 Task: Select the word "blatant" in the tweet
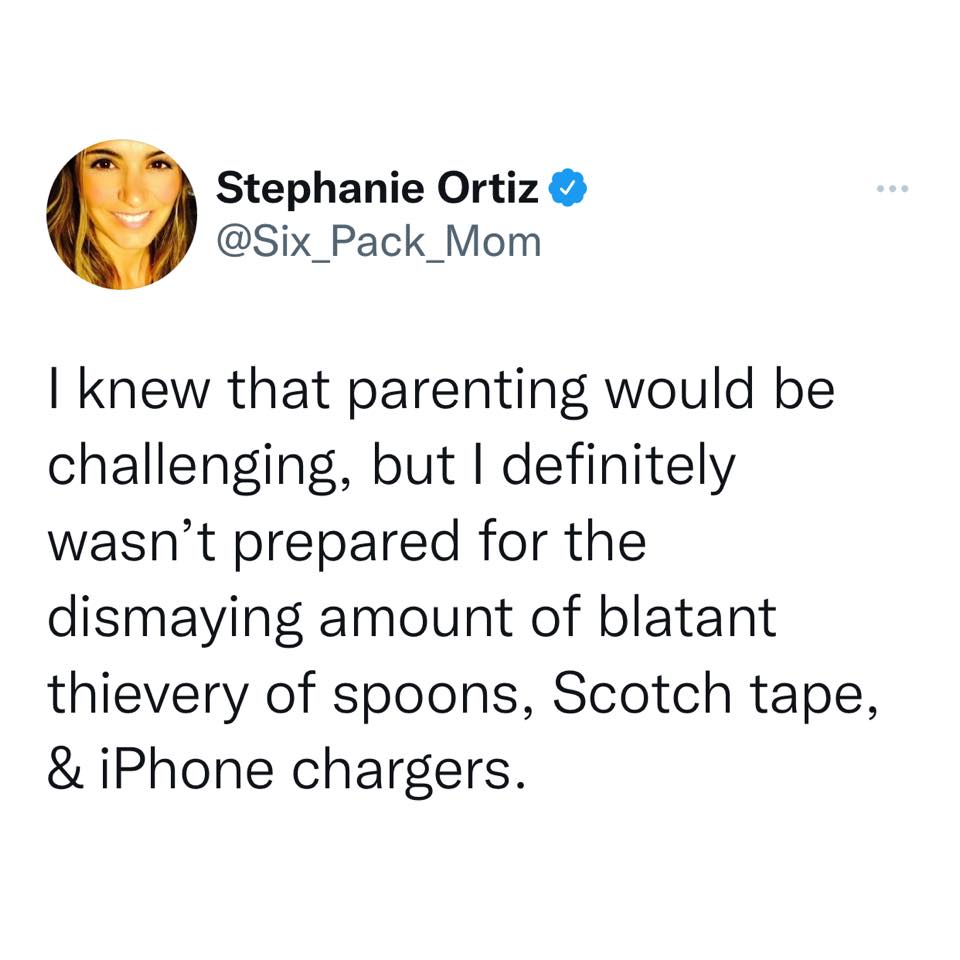click(689, 617)
